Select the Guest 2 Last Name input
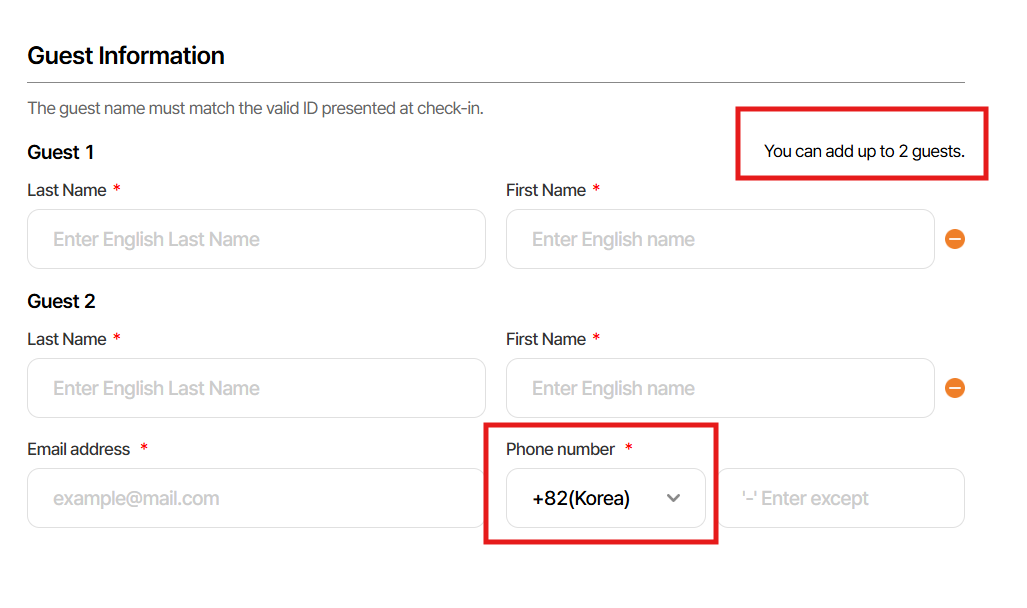The image size is (1027, 608). 256,388
